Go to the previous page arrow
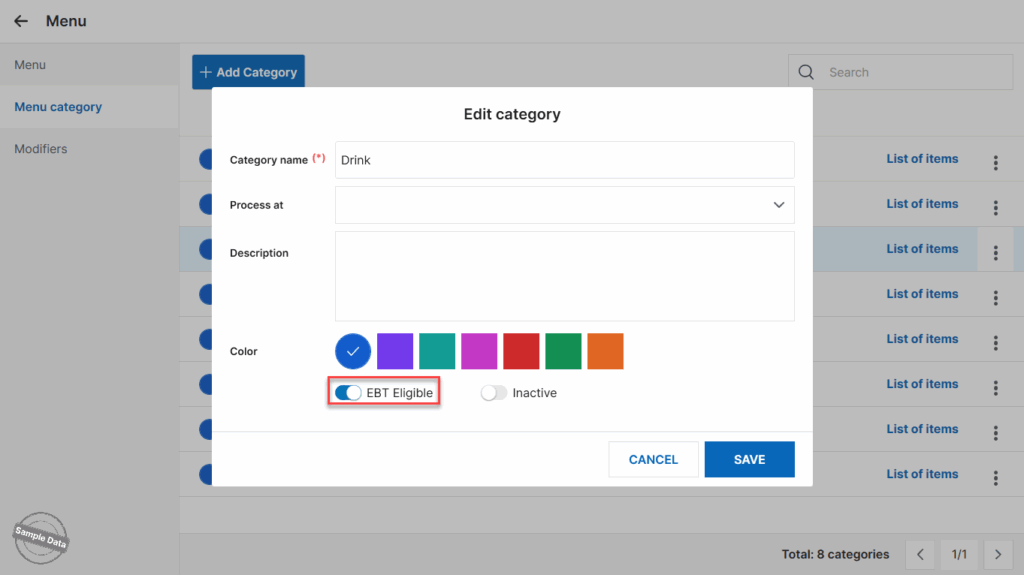 (921, 554)
